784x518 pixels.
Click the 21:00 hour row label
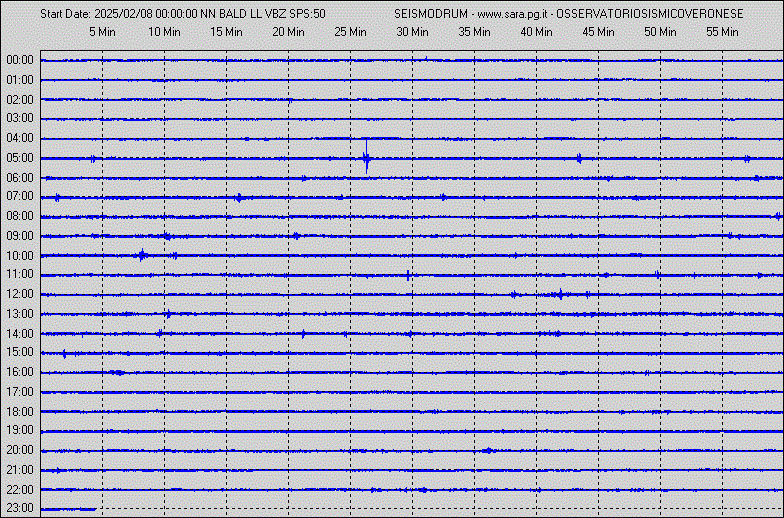(20, 470)
